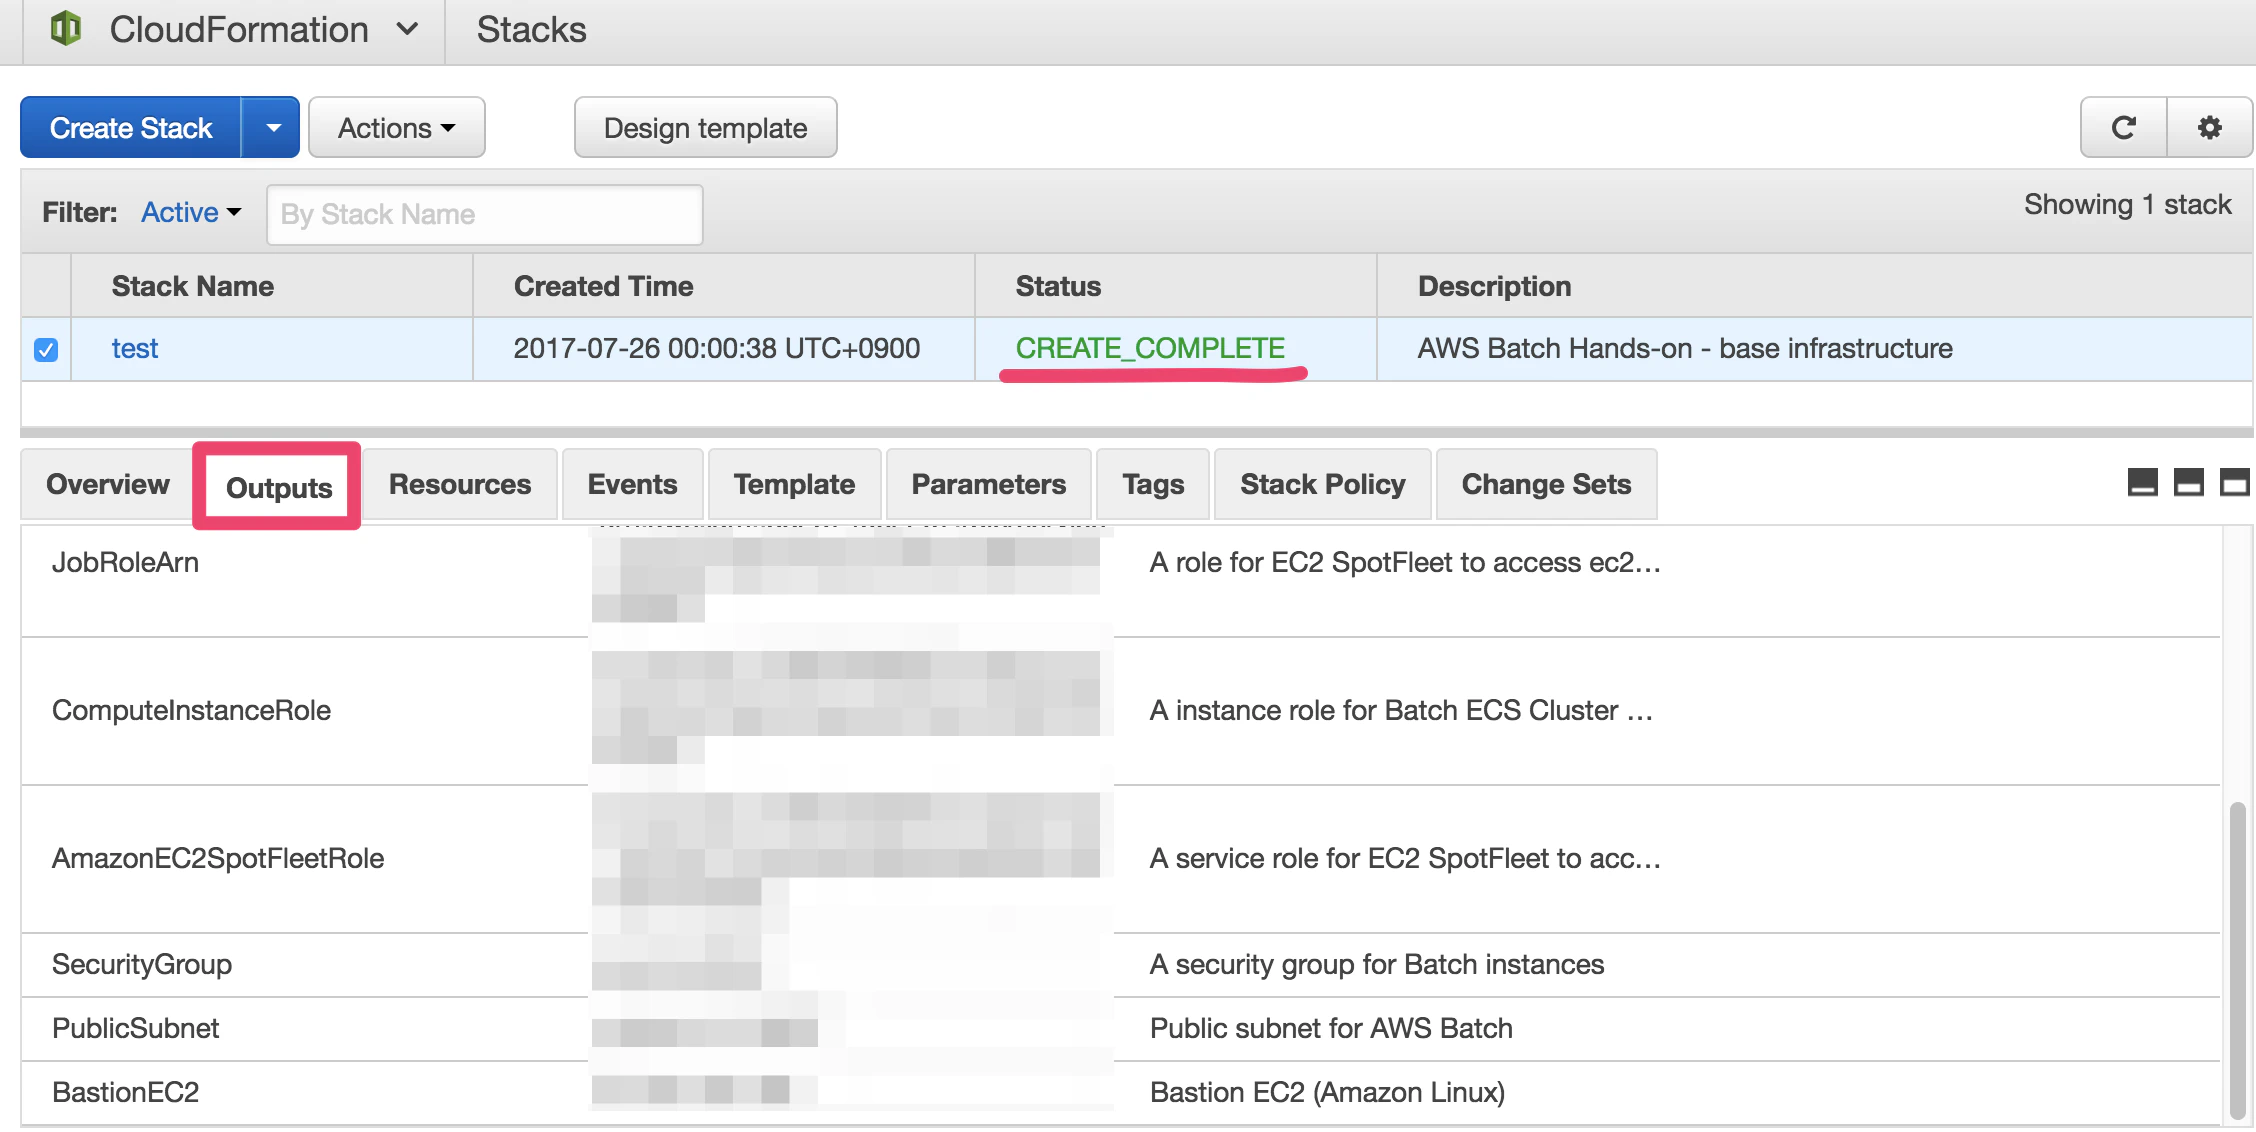
Task: Click the CREATE_COMPLETE status text
Action: [x=1150, y=348]
